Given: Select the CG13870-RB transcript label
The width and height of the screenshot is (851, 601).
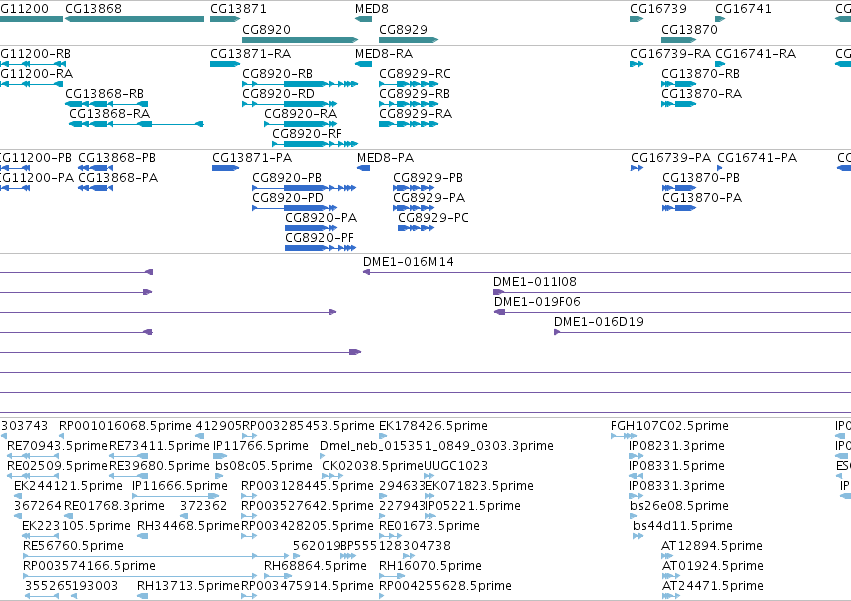Looking at the screenshot, I should click(701, 74).
